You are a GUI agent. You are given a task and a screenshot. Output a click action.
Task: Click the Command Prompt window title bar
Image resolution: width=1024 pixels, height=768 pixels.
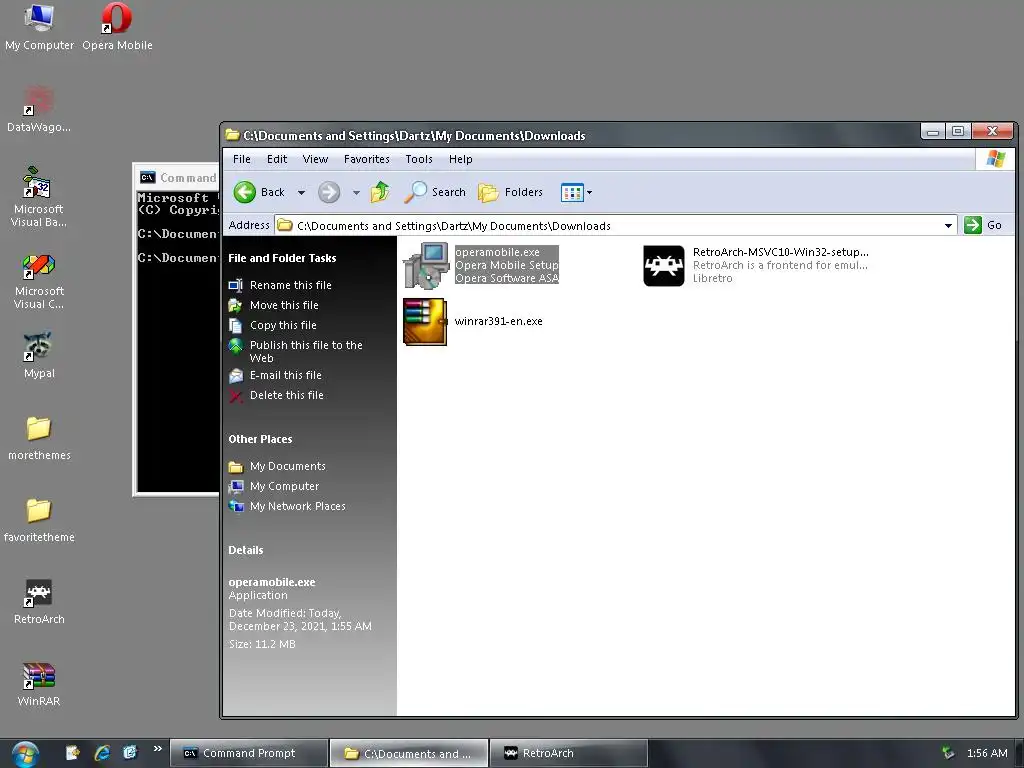178,178
